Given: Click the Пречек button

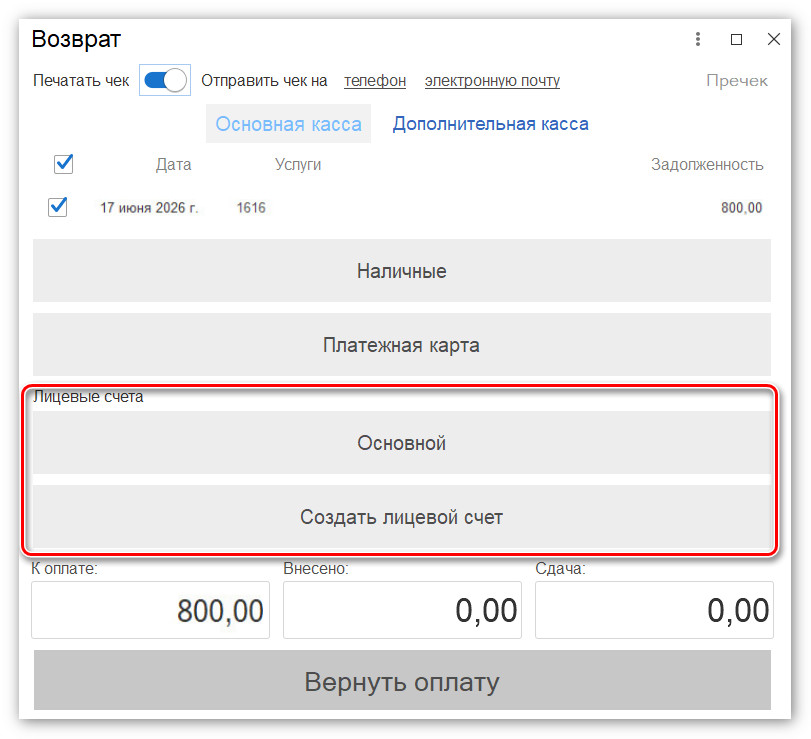Looking at the screenshot, I should point(737,81).
